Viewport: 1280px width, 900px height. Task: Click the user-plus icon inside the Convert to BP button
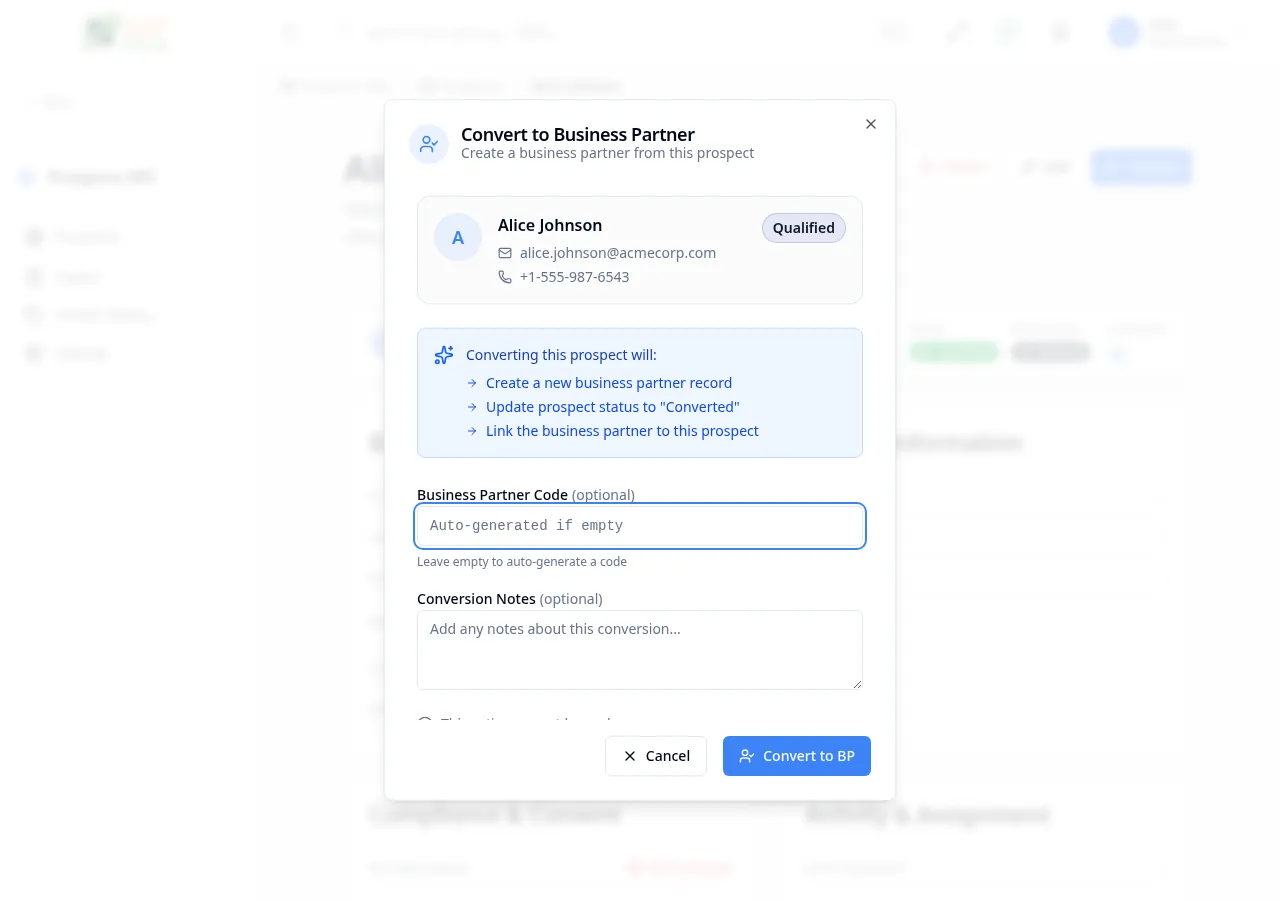[x=748, y=756]
